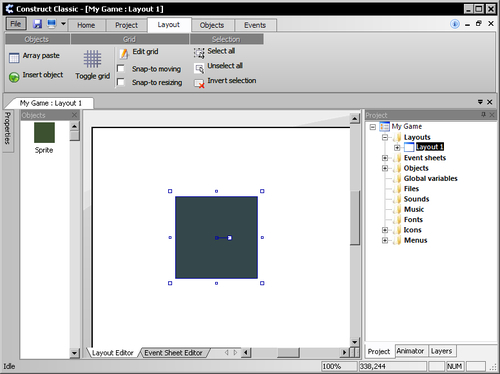Expand the Objects folder in project tree
The height and width of the screenshot is (374, 500).
385,168
